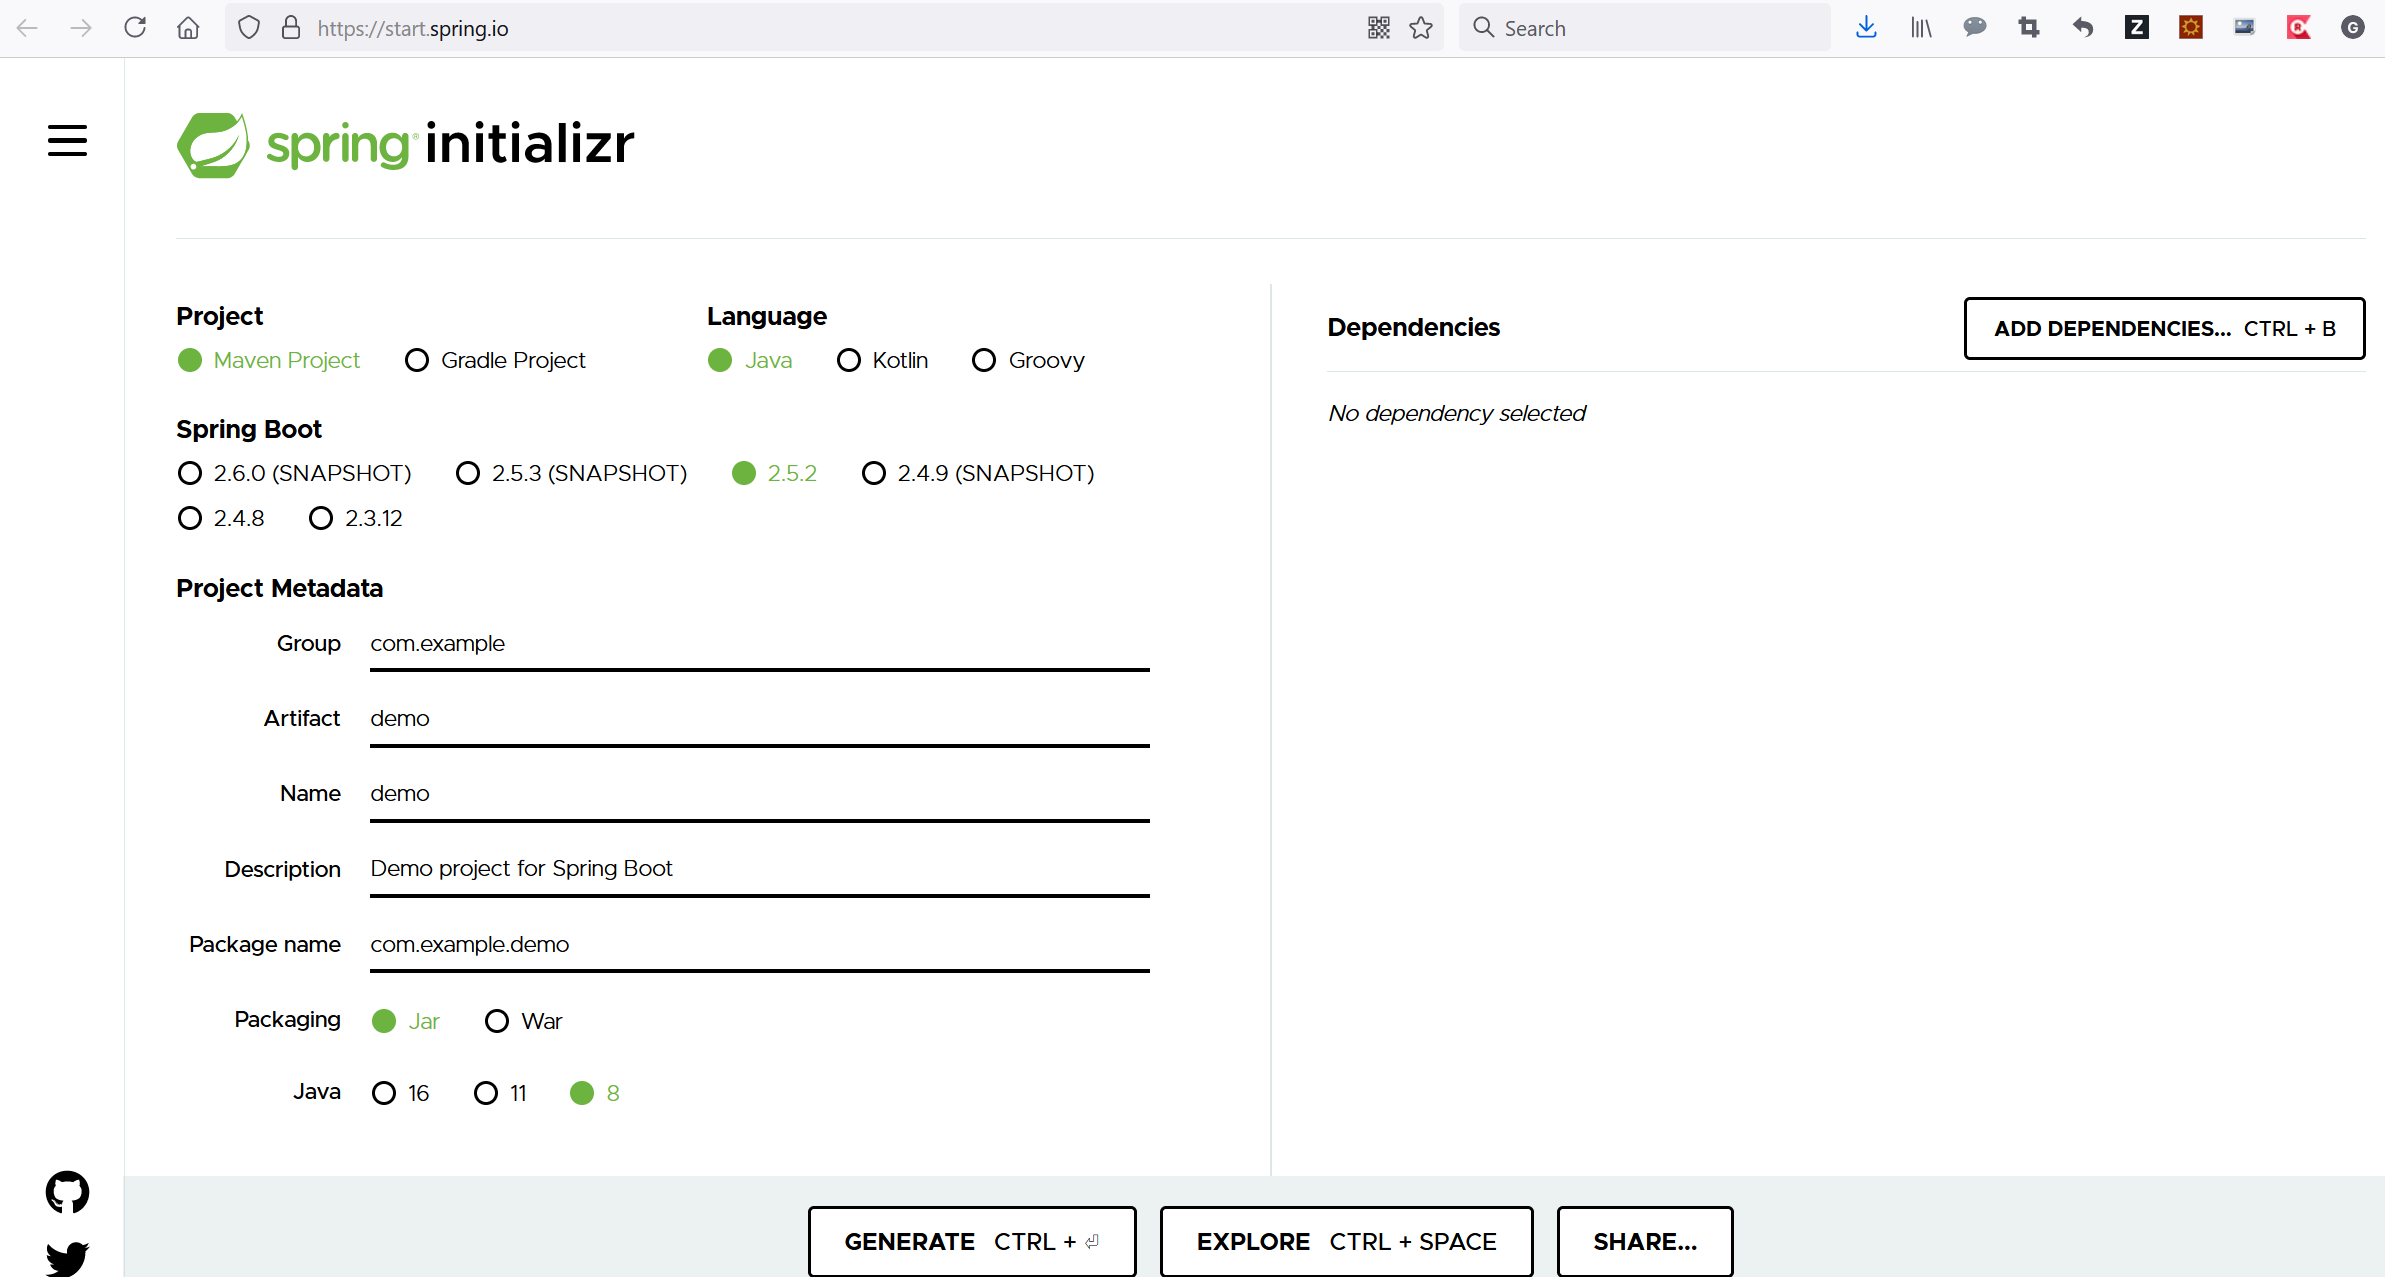Open the library bookmarks icon
This screenshot has height=1277, width=2385.
click(1921, 28)
